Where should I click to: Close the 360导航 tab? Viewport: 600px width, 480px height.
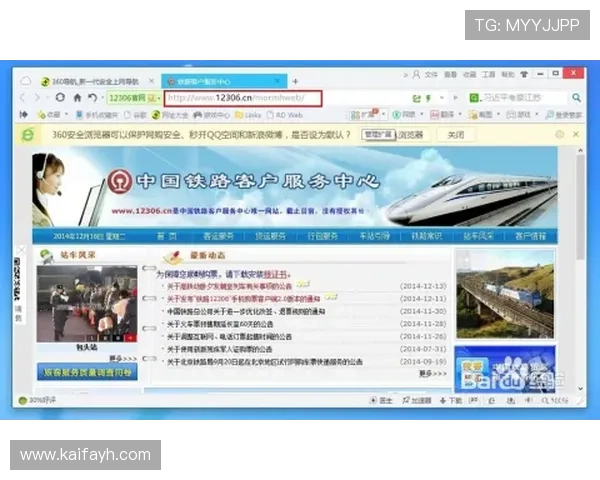(x=152, y=81)
